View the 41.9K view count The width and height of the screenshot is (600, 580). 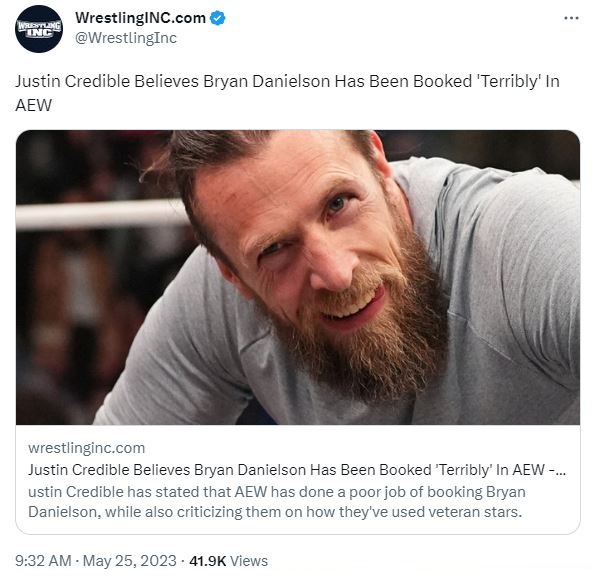click(207, 561)
